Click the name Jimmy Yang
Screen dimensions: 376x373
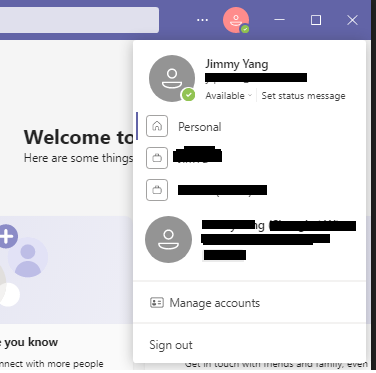[236, 64]
